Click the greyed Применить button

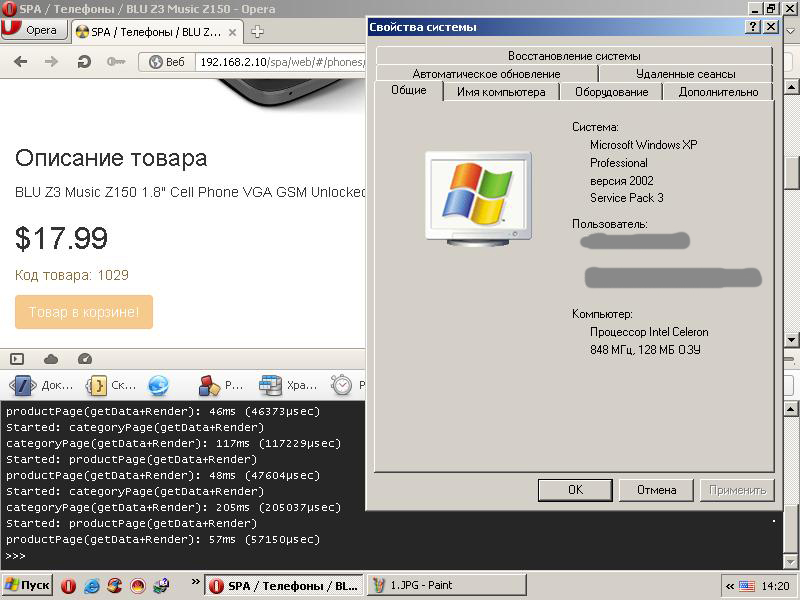click(x=737, y=490)
